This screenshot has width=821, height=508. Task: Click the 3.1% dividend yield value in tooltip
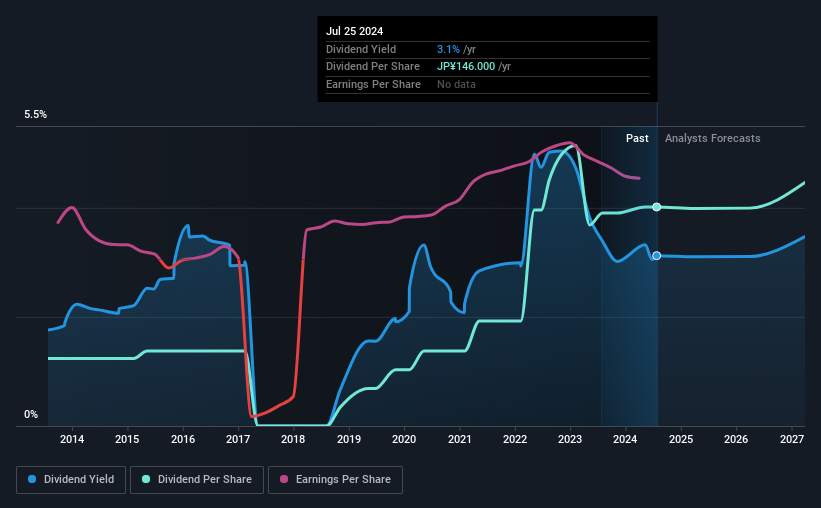(448, 49)
